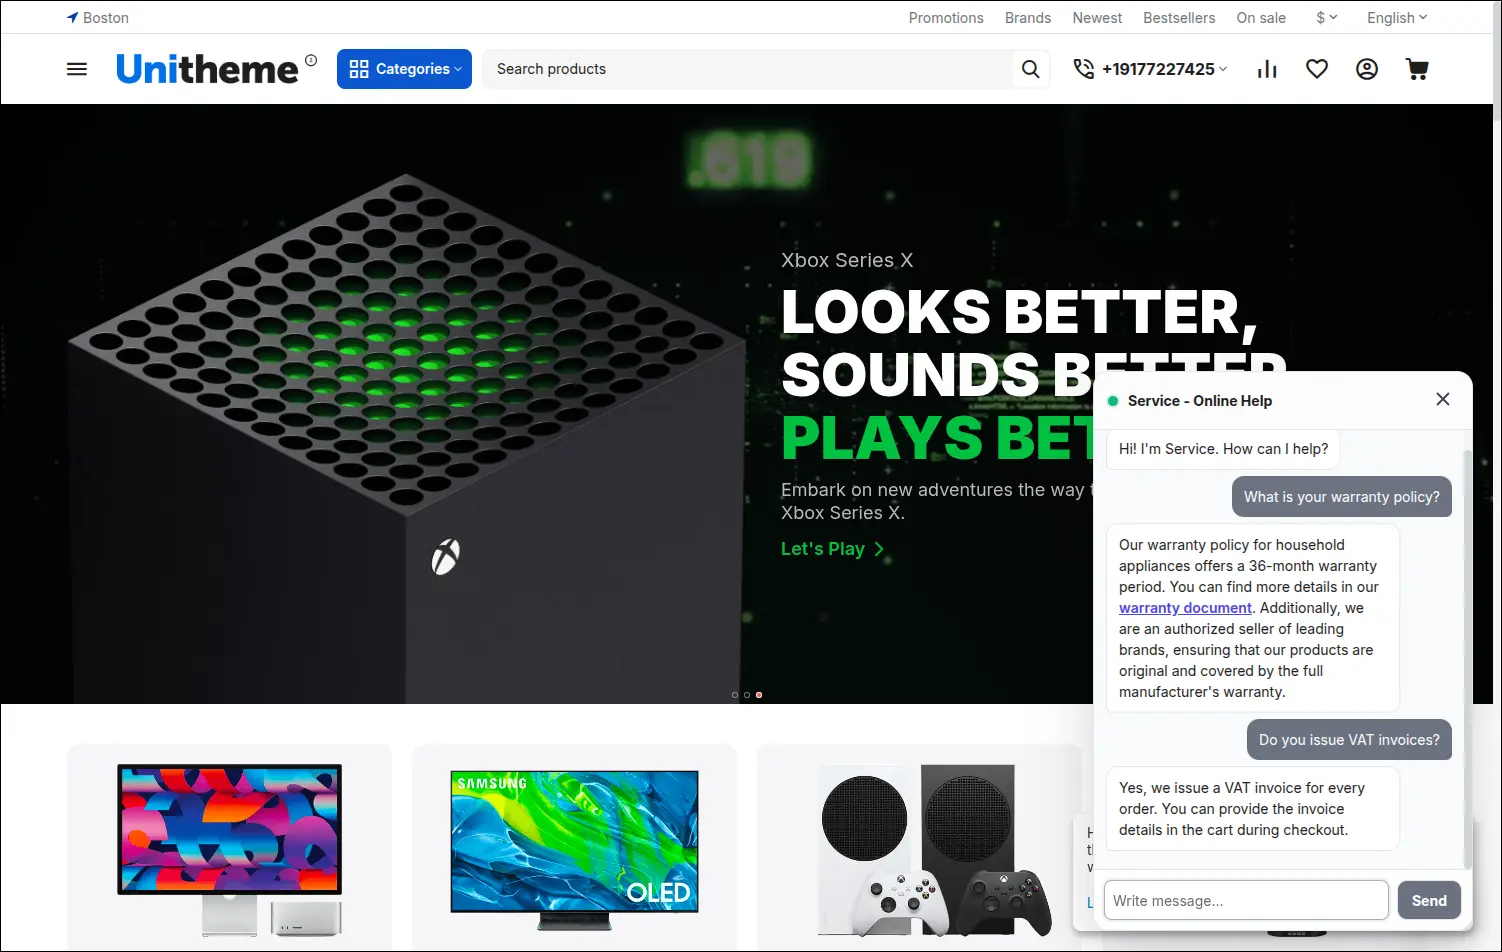1502x952 pixels.
Task: Click the "Hi! I'm Service" greeting message
Action: click(x=1223, y=449)
